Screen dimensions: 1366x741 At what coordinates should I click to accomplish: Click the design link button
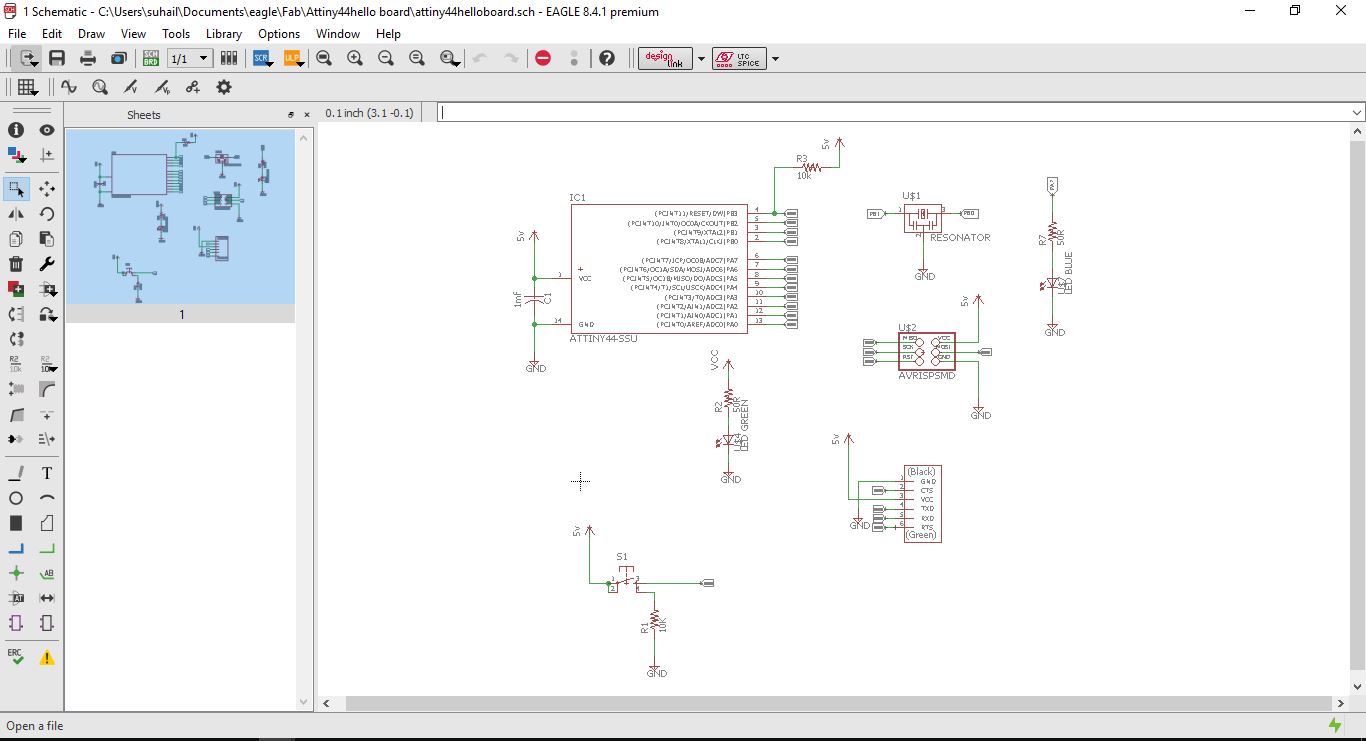[x=665, y=58]
